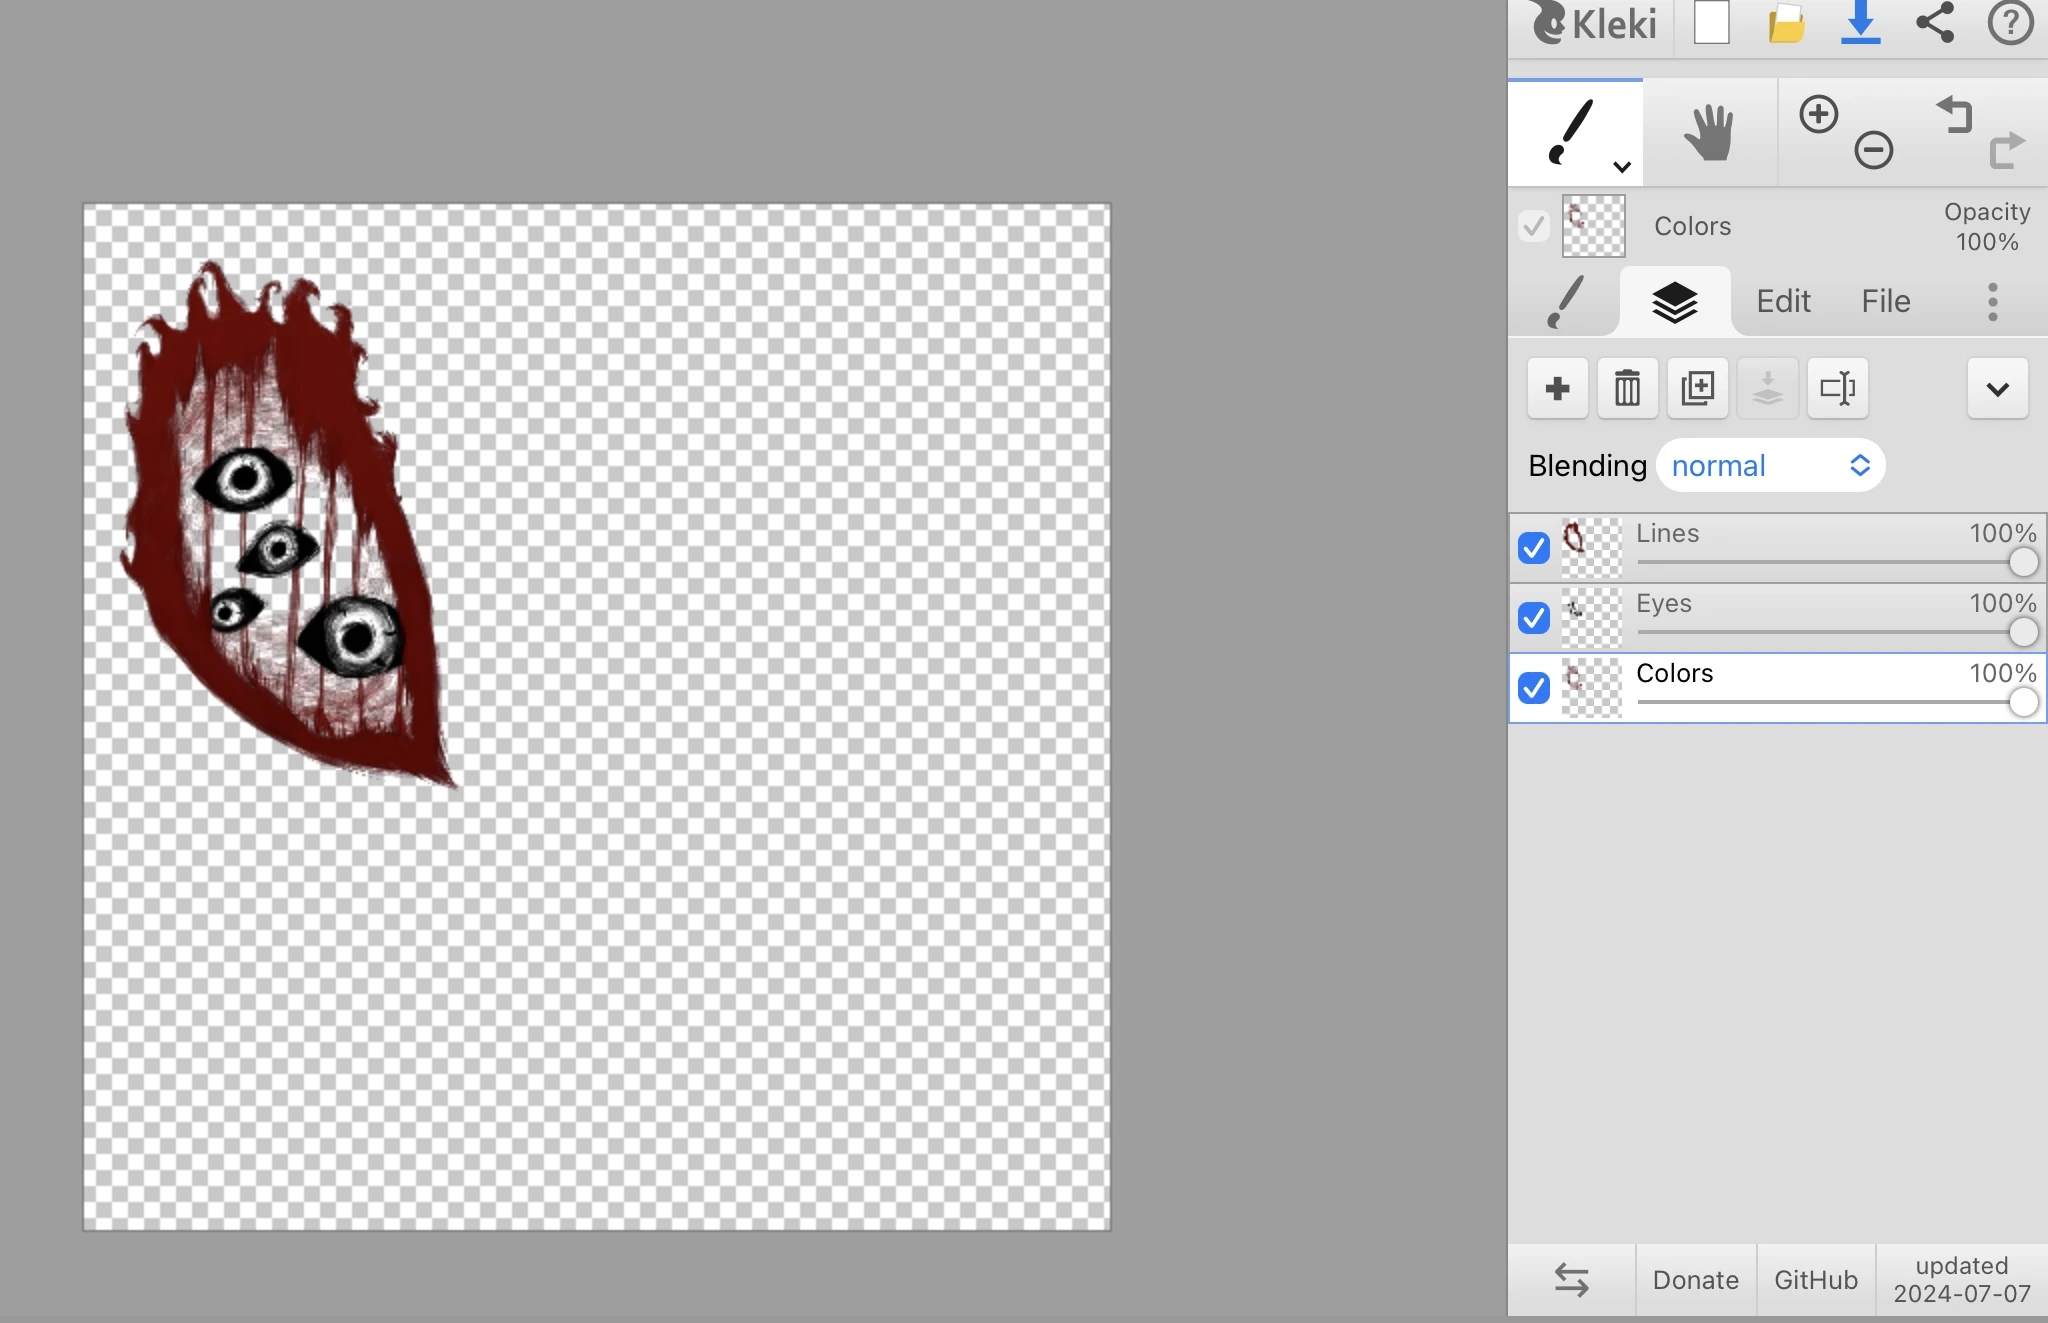Open the GitHub link
Image resolution: width=2048 pixels, height=1323 pixels.
(1813, 1280)
